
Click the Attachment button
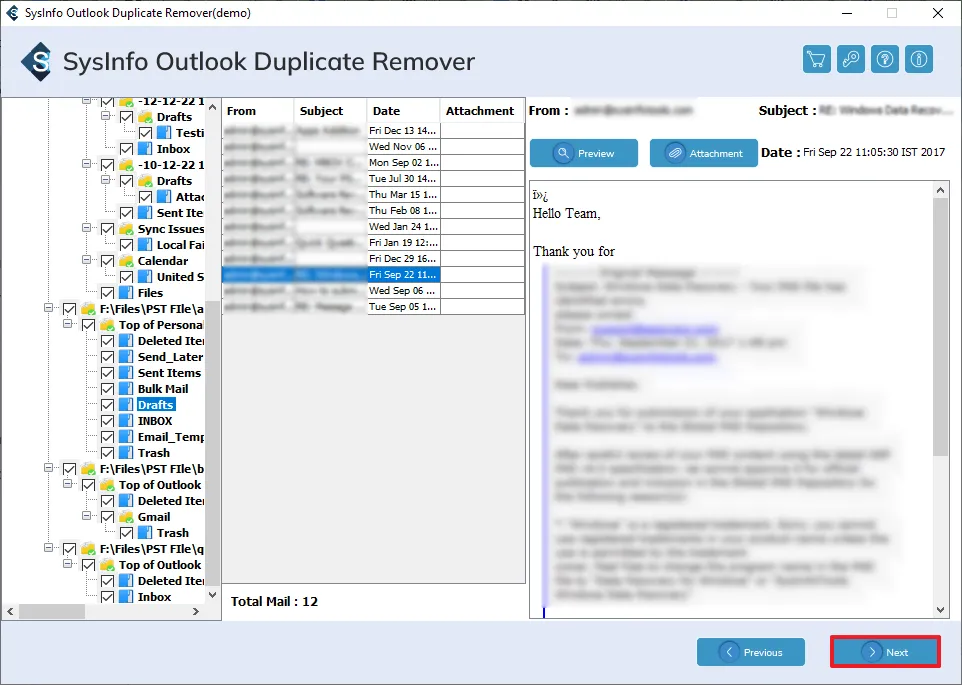coord(704,153)
